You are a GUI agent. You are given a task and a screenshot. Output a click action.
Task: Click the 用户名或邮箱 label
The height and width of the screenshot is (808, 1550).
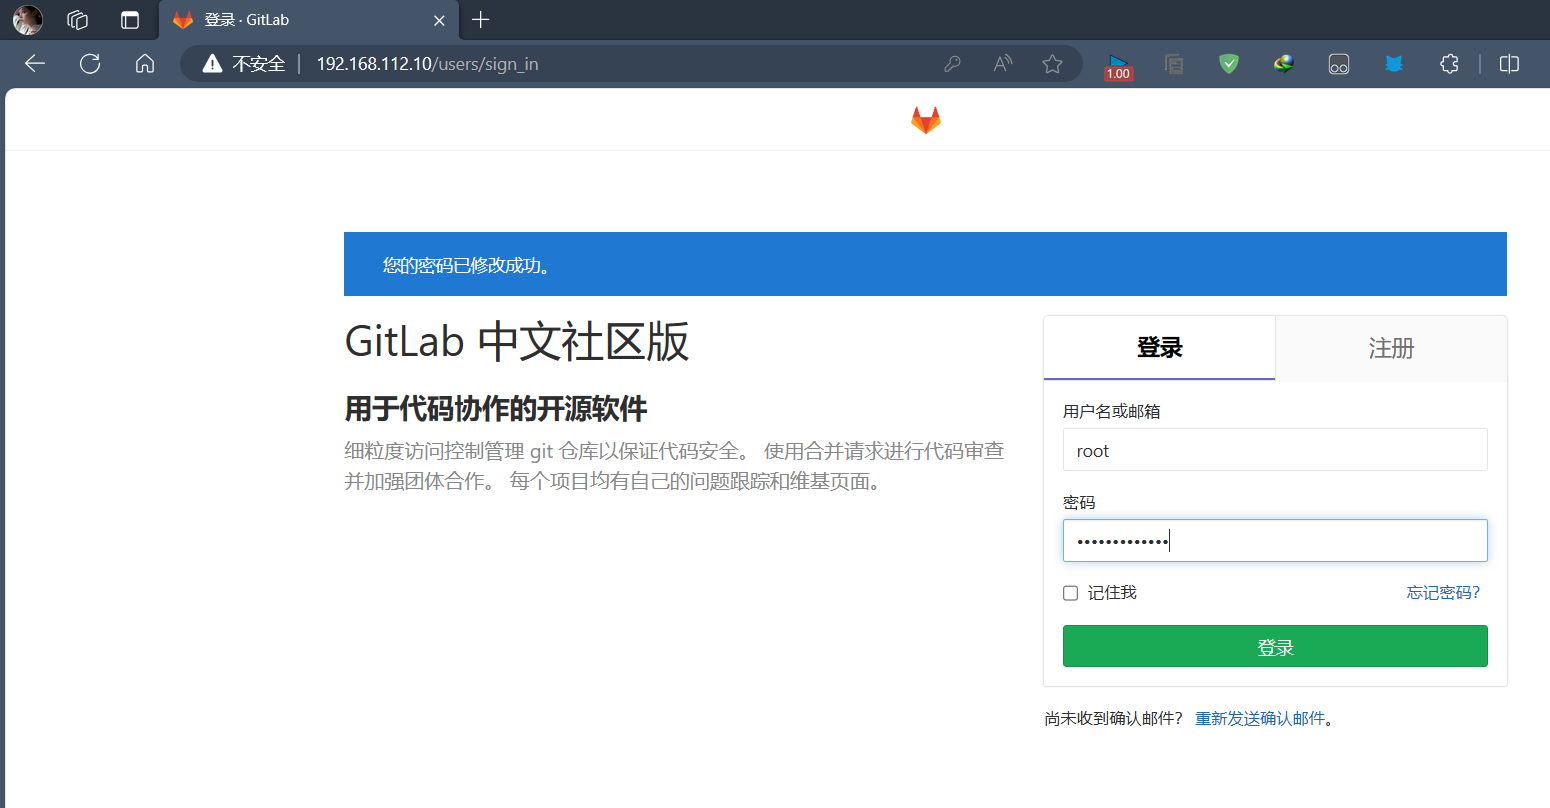1112,412
